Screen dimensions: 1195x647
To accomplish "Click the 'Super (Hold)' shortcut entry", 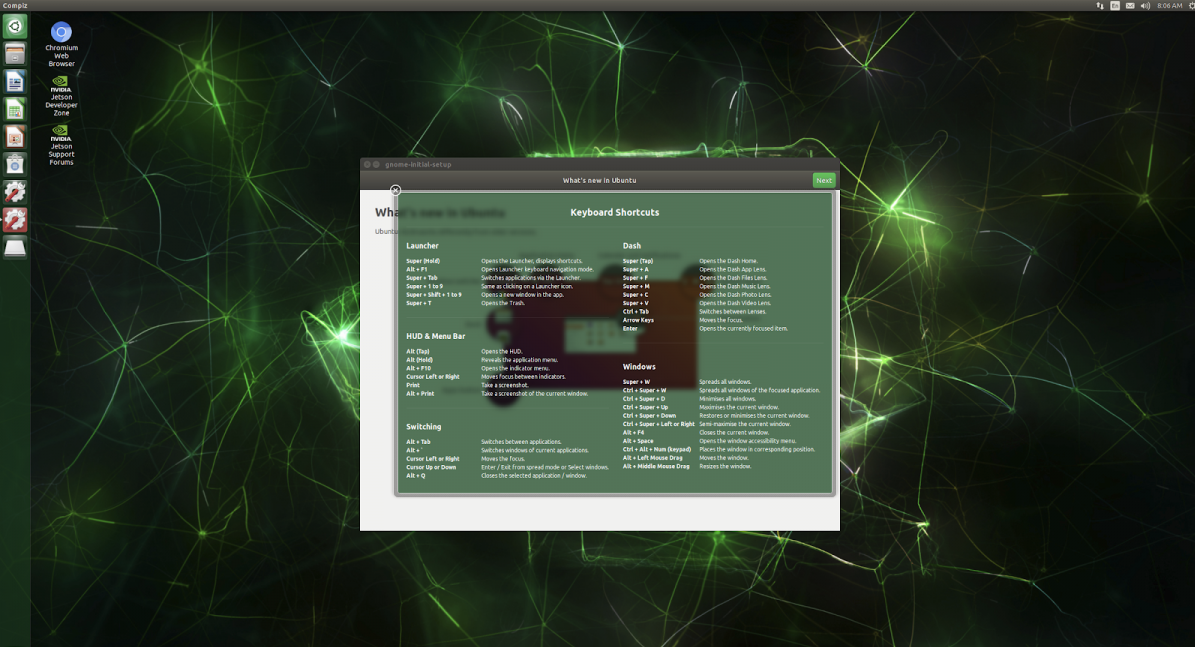I will (423, 261).
